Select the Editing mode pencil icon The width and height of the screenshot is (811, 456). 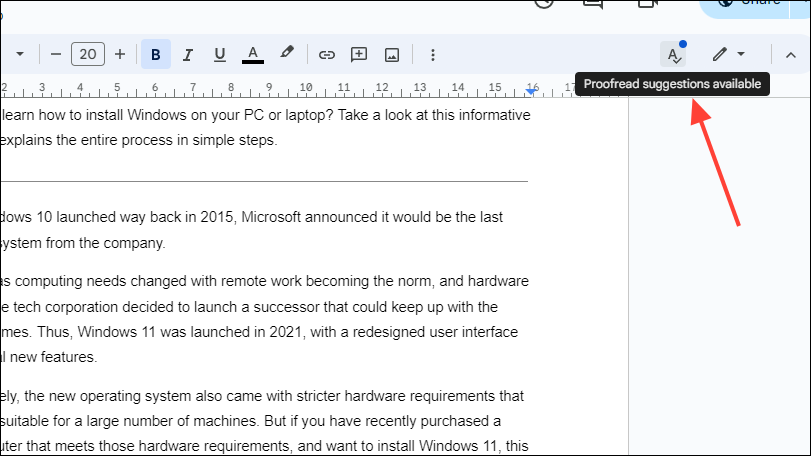(719, 54)
